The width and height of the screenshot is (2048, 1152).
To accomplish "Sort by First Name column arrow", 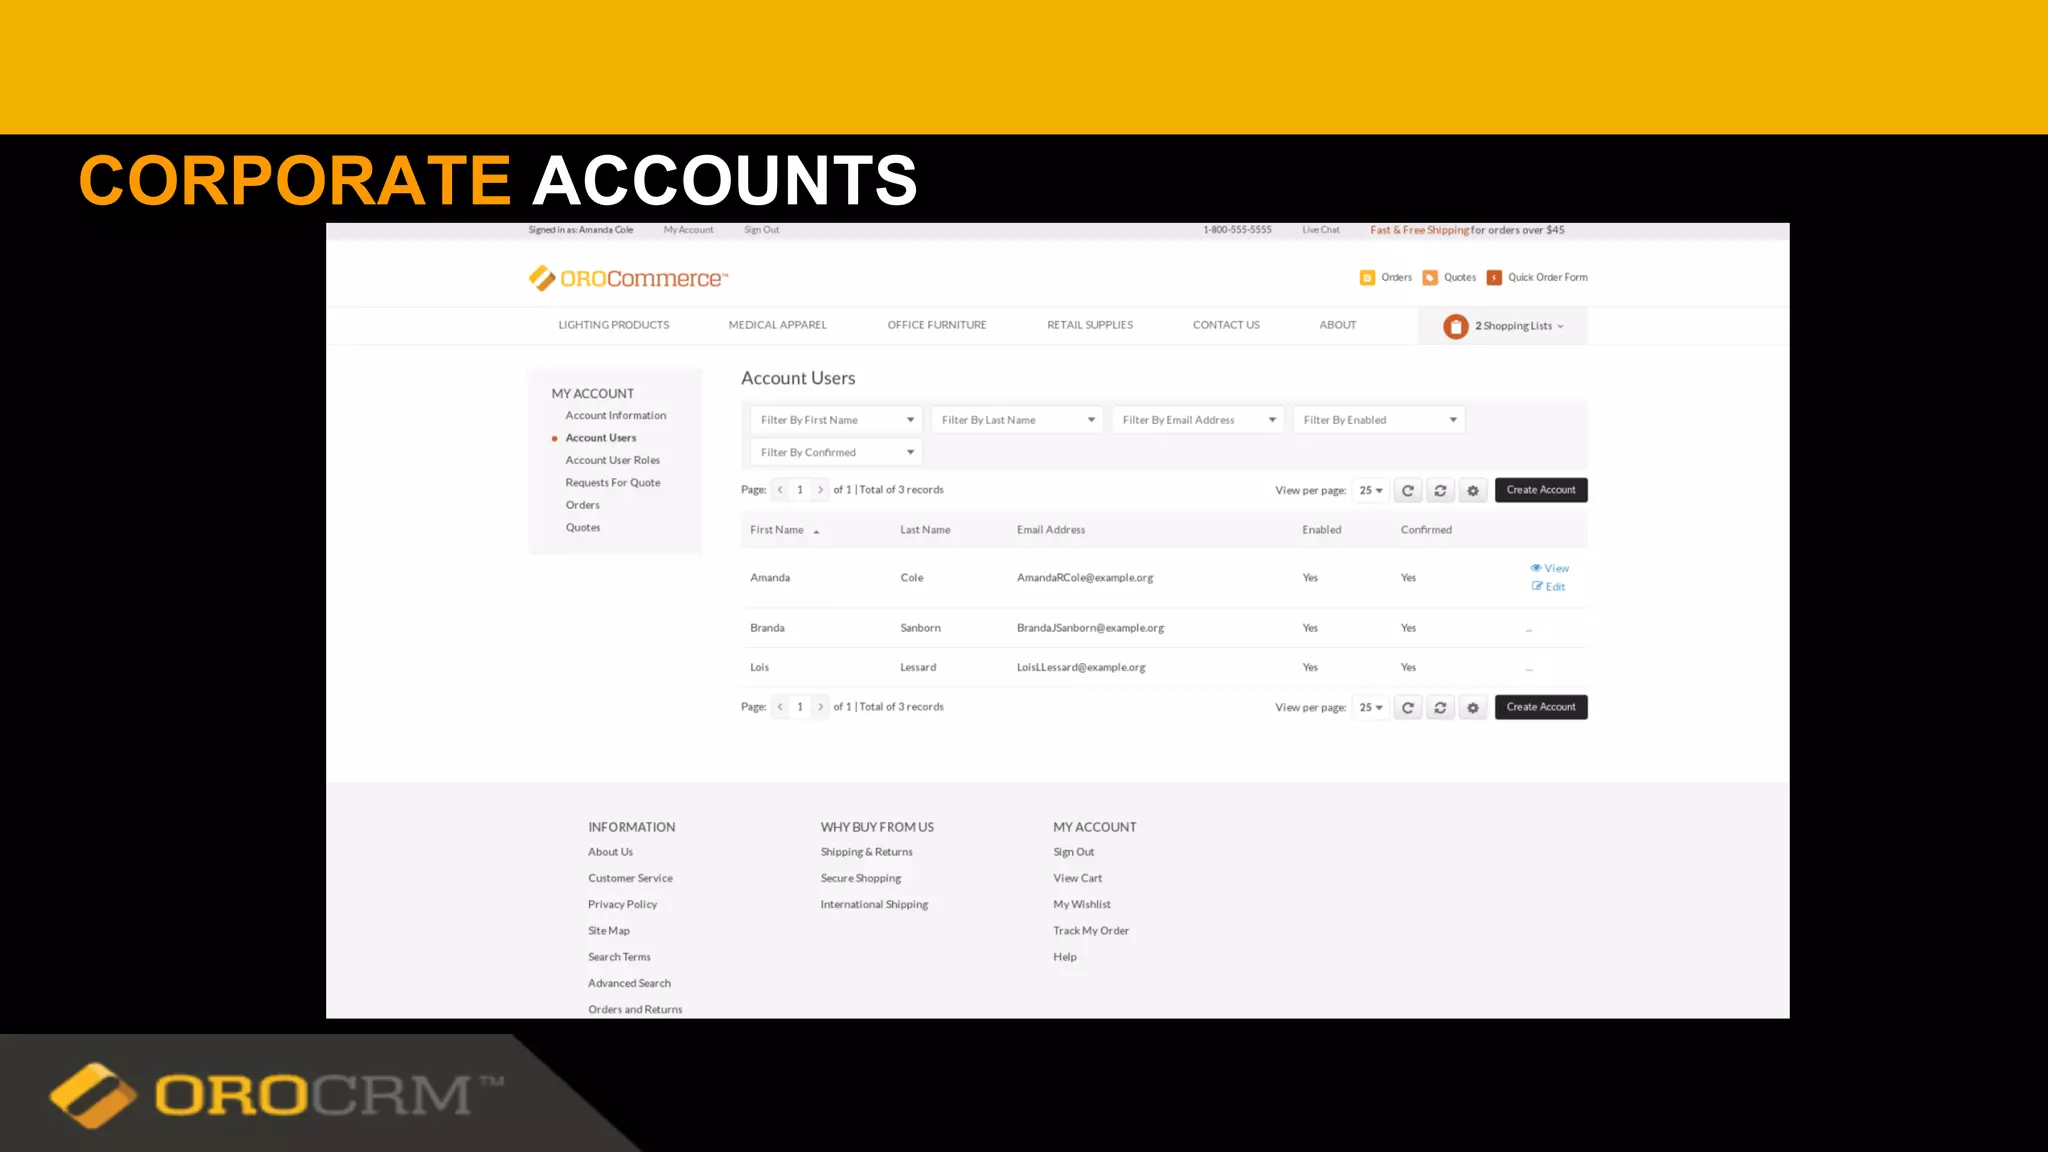I will pos(816,531).
